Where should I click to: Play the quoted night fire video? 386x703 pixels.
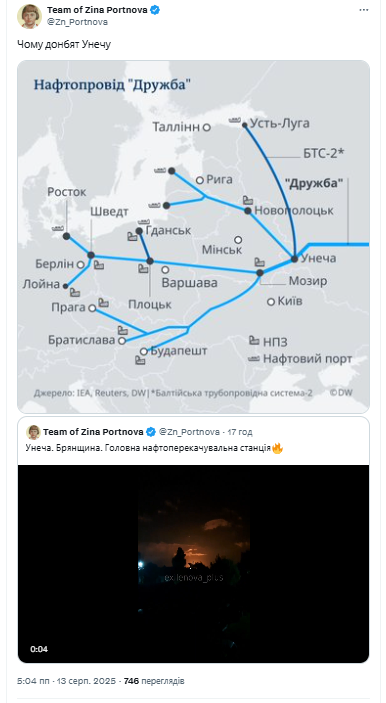193,564
